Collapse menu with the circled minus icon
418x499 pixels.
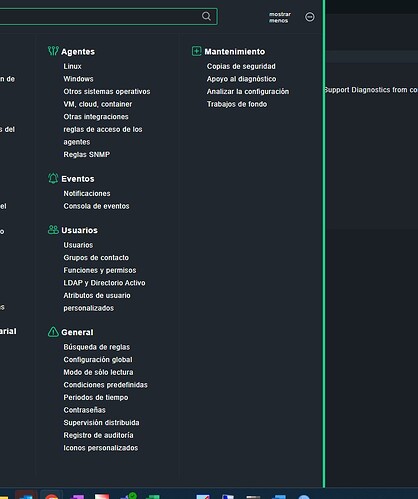(x=310, y=17)
